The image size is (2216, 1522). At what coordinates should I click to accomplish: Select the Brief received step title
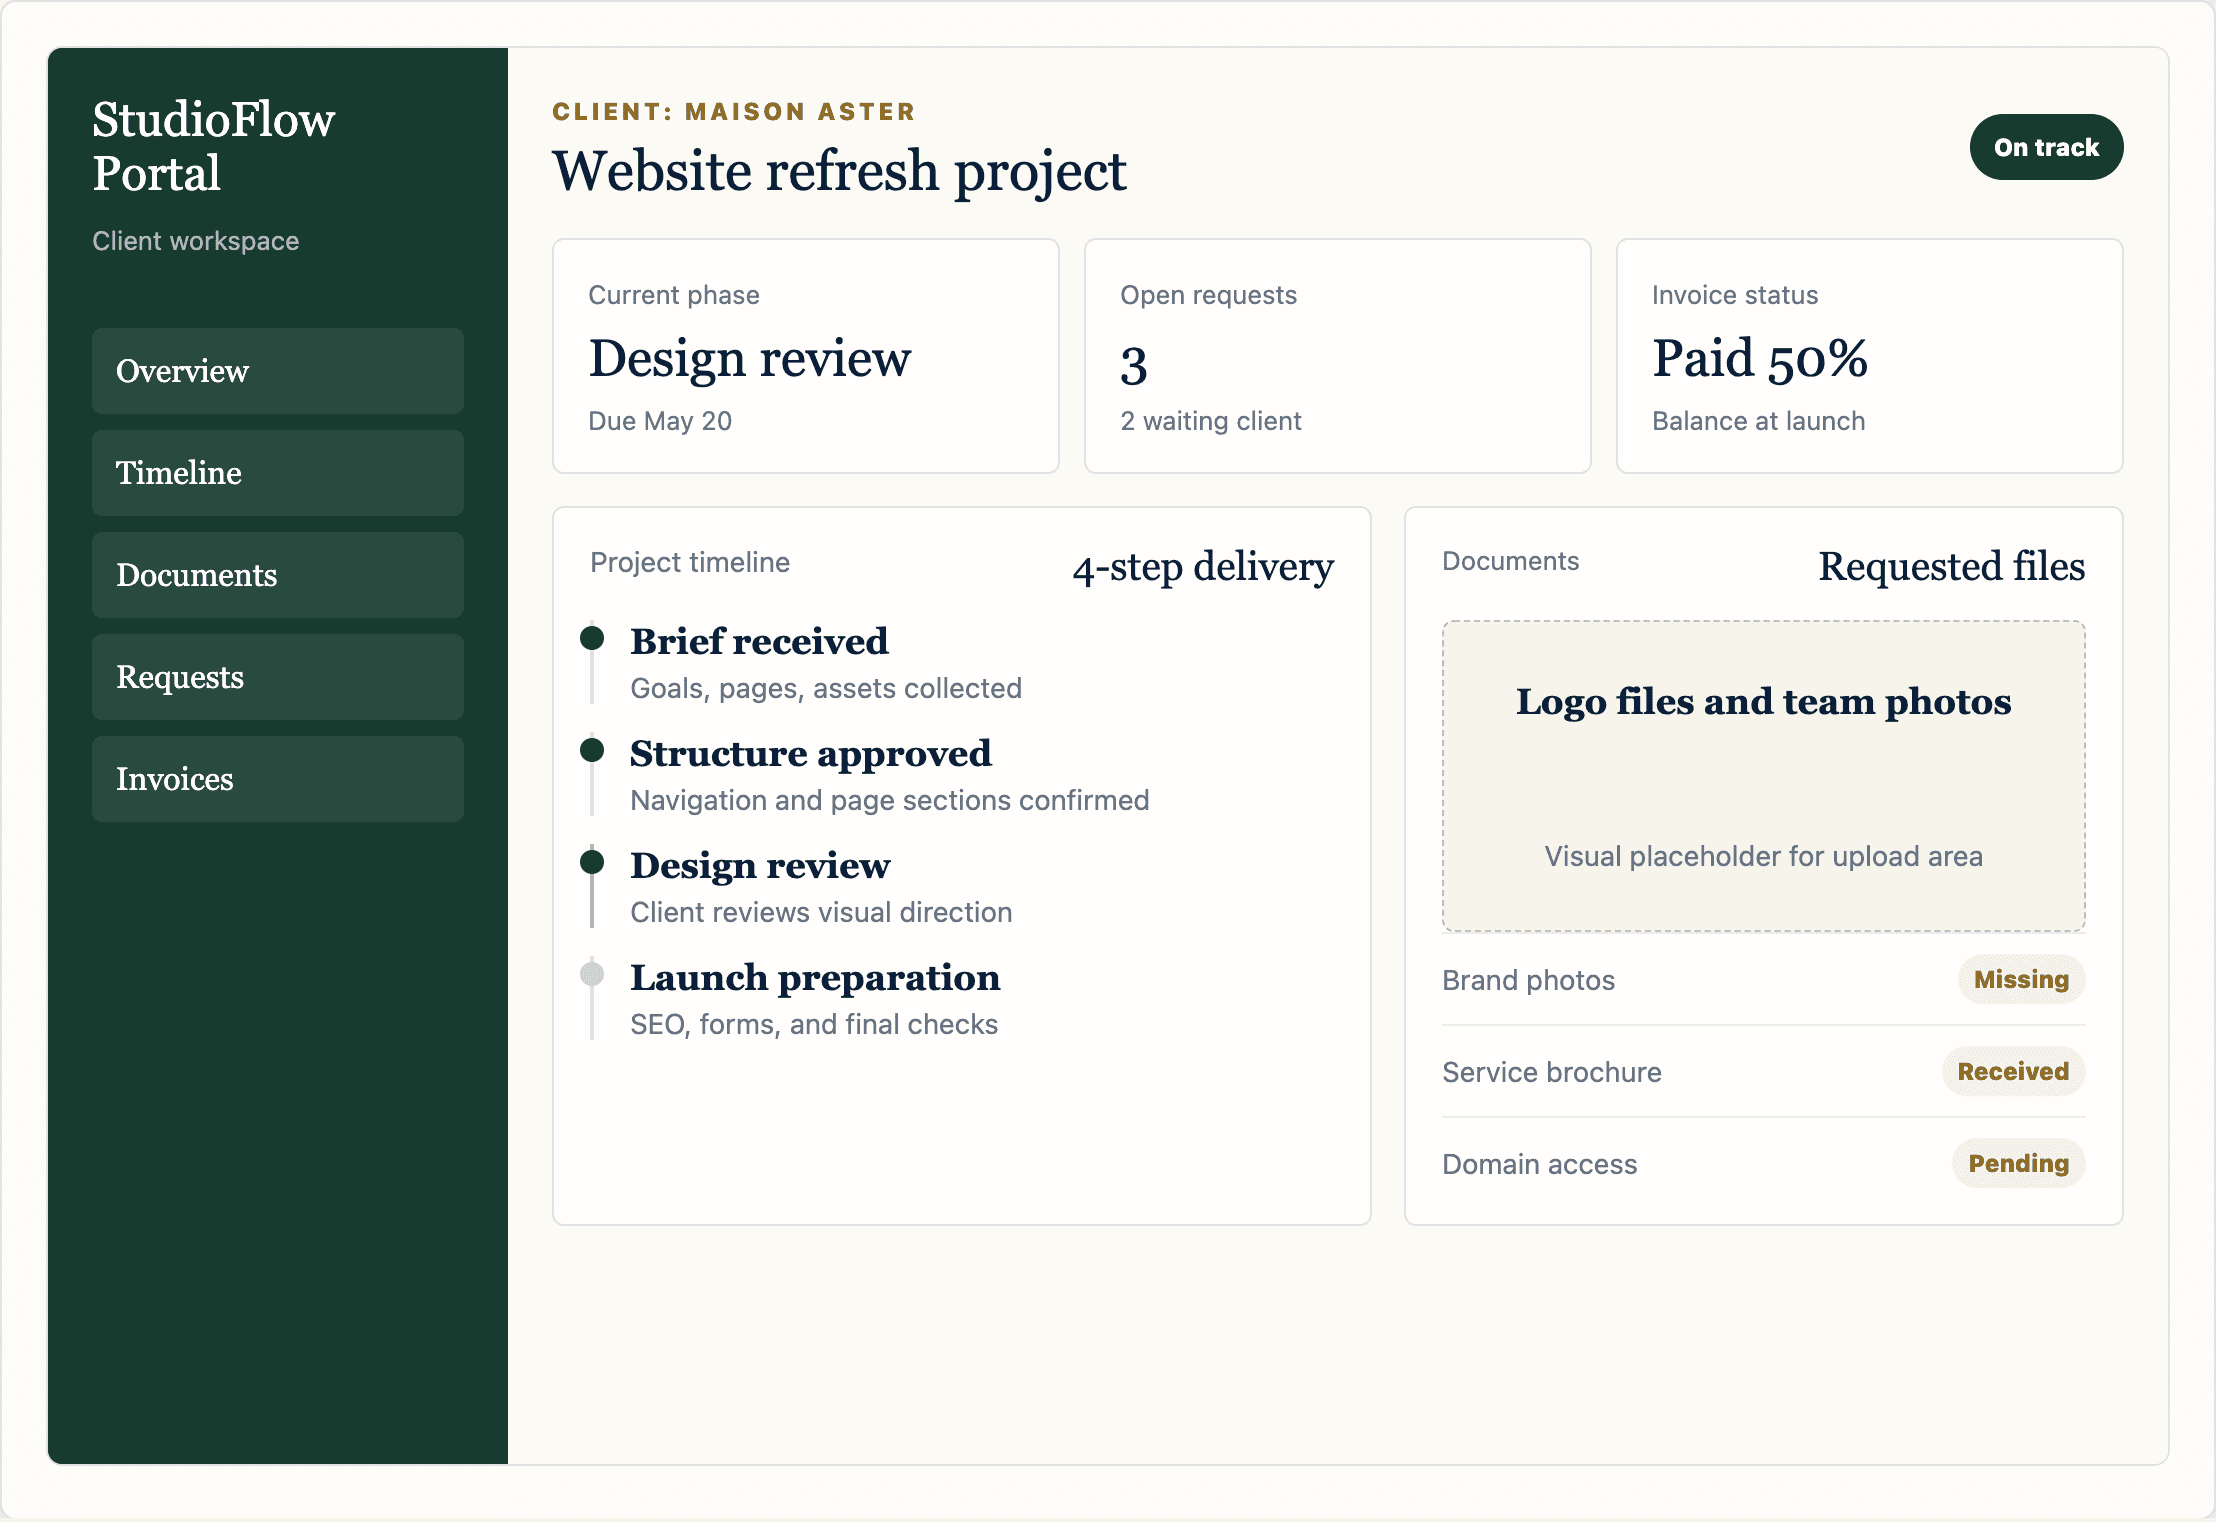click(x=759, y=641)
